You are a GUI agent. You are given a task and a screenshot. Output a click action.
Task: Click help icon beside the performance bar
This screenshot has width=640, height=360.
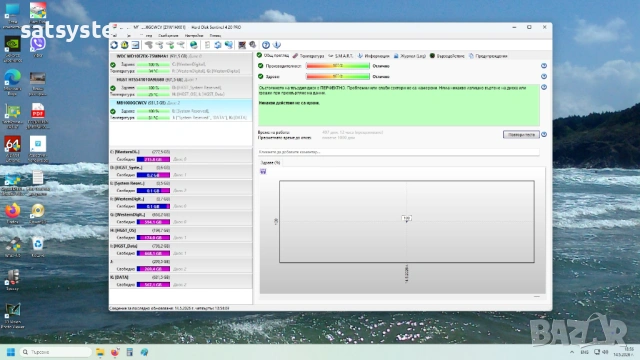pyautogui.click(x=544, y=66)
